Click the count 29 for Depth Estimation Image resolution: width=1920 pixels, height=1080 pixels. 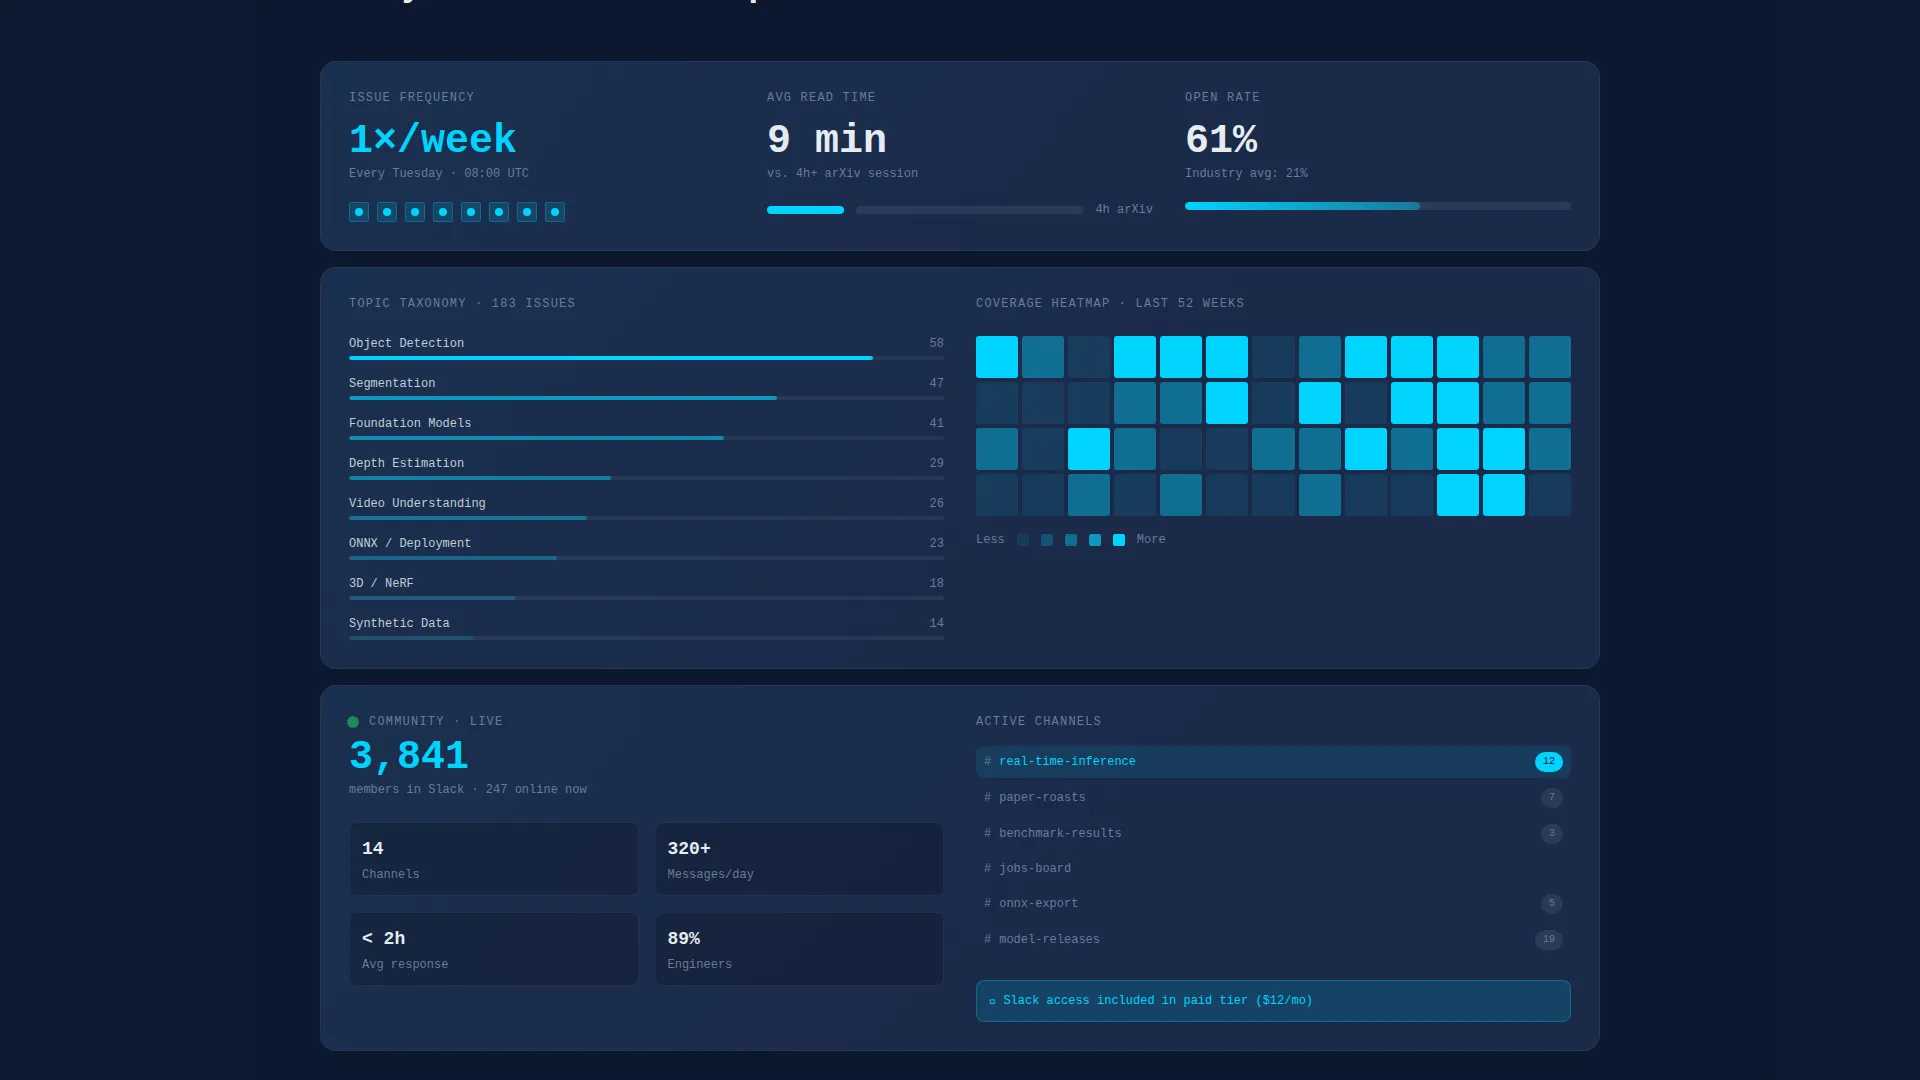[936, 463]
